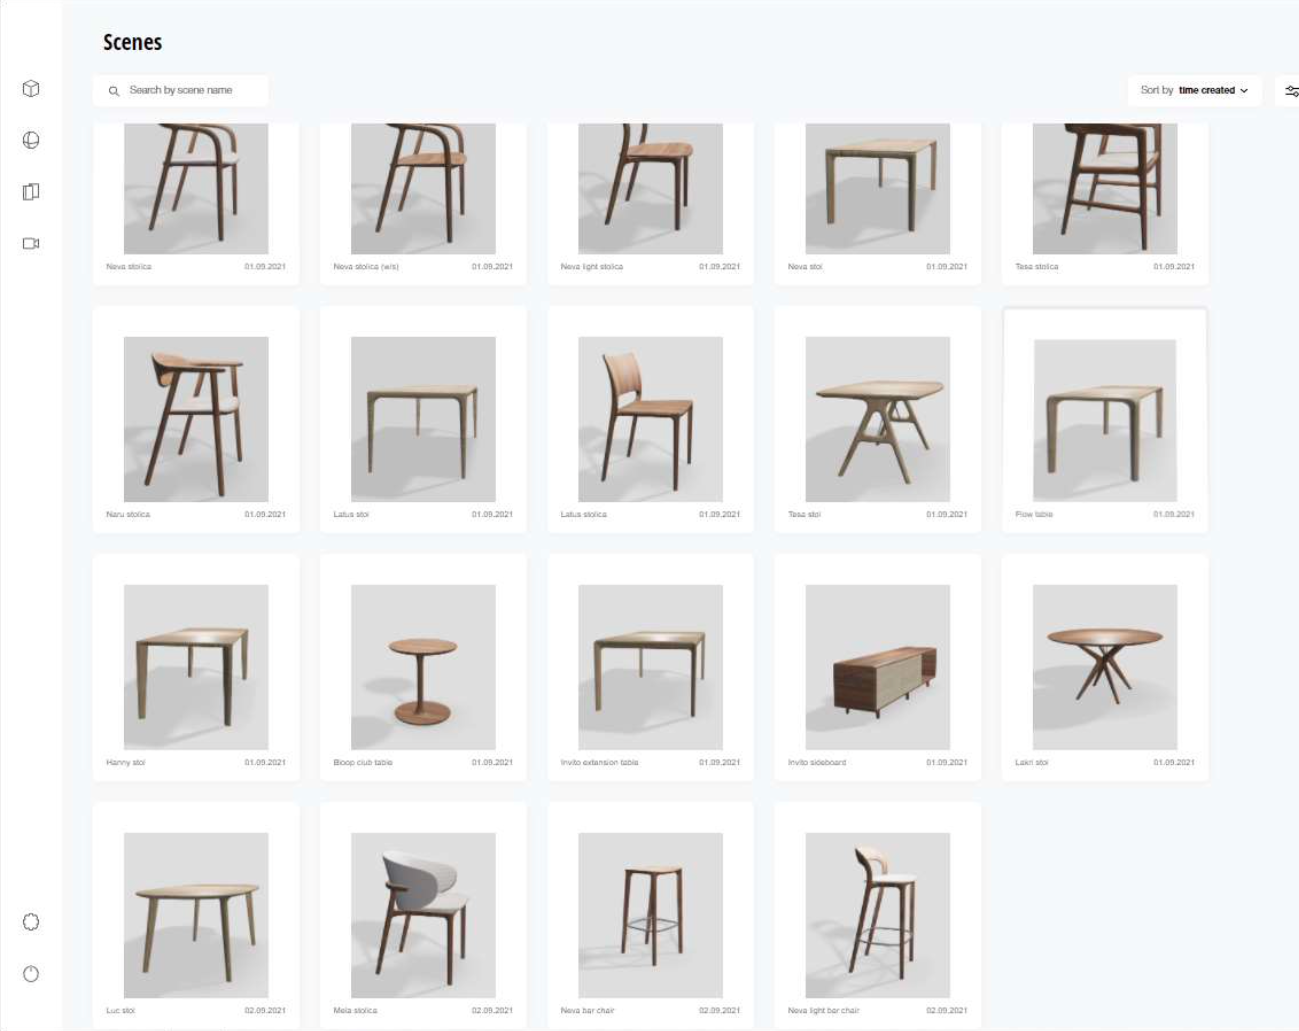Screen dimensions: 1299x1031
Task: Open the filter sliders icon
Action: pyautogui.click(x=1291, y=91)
